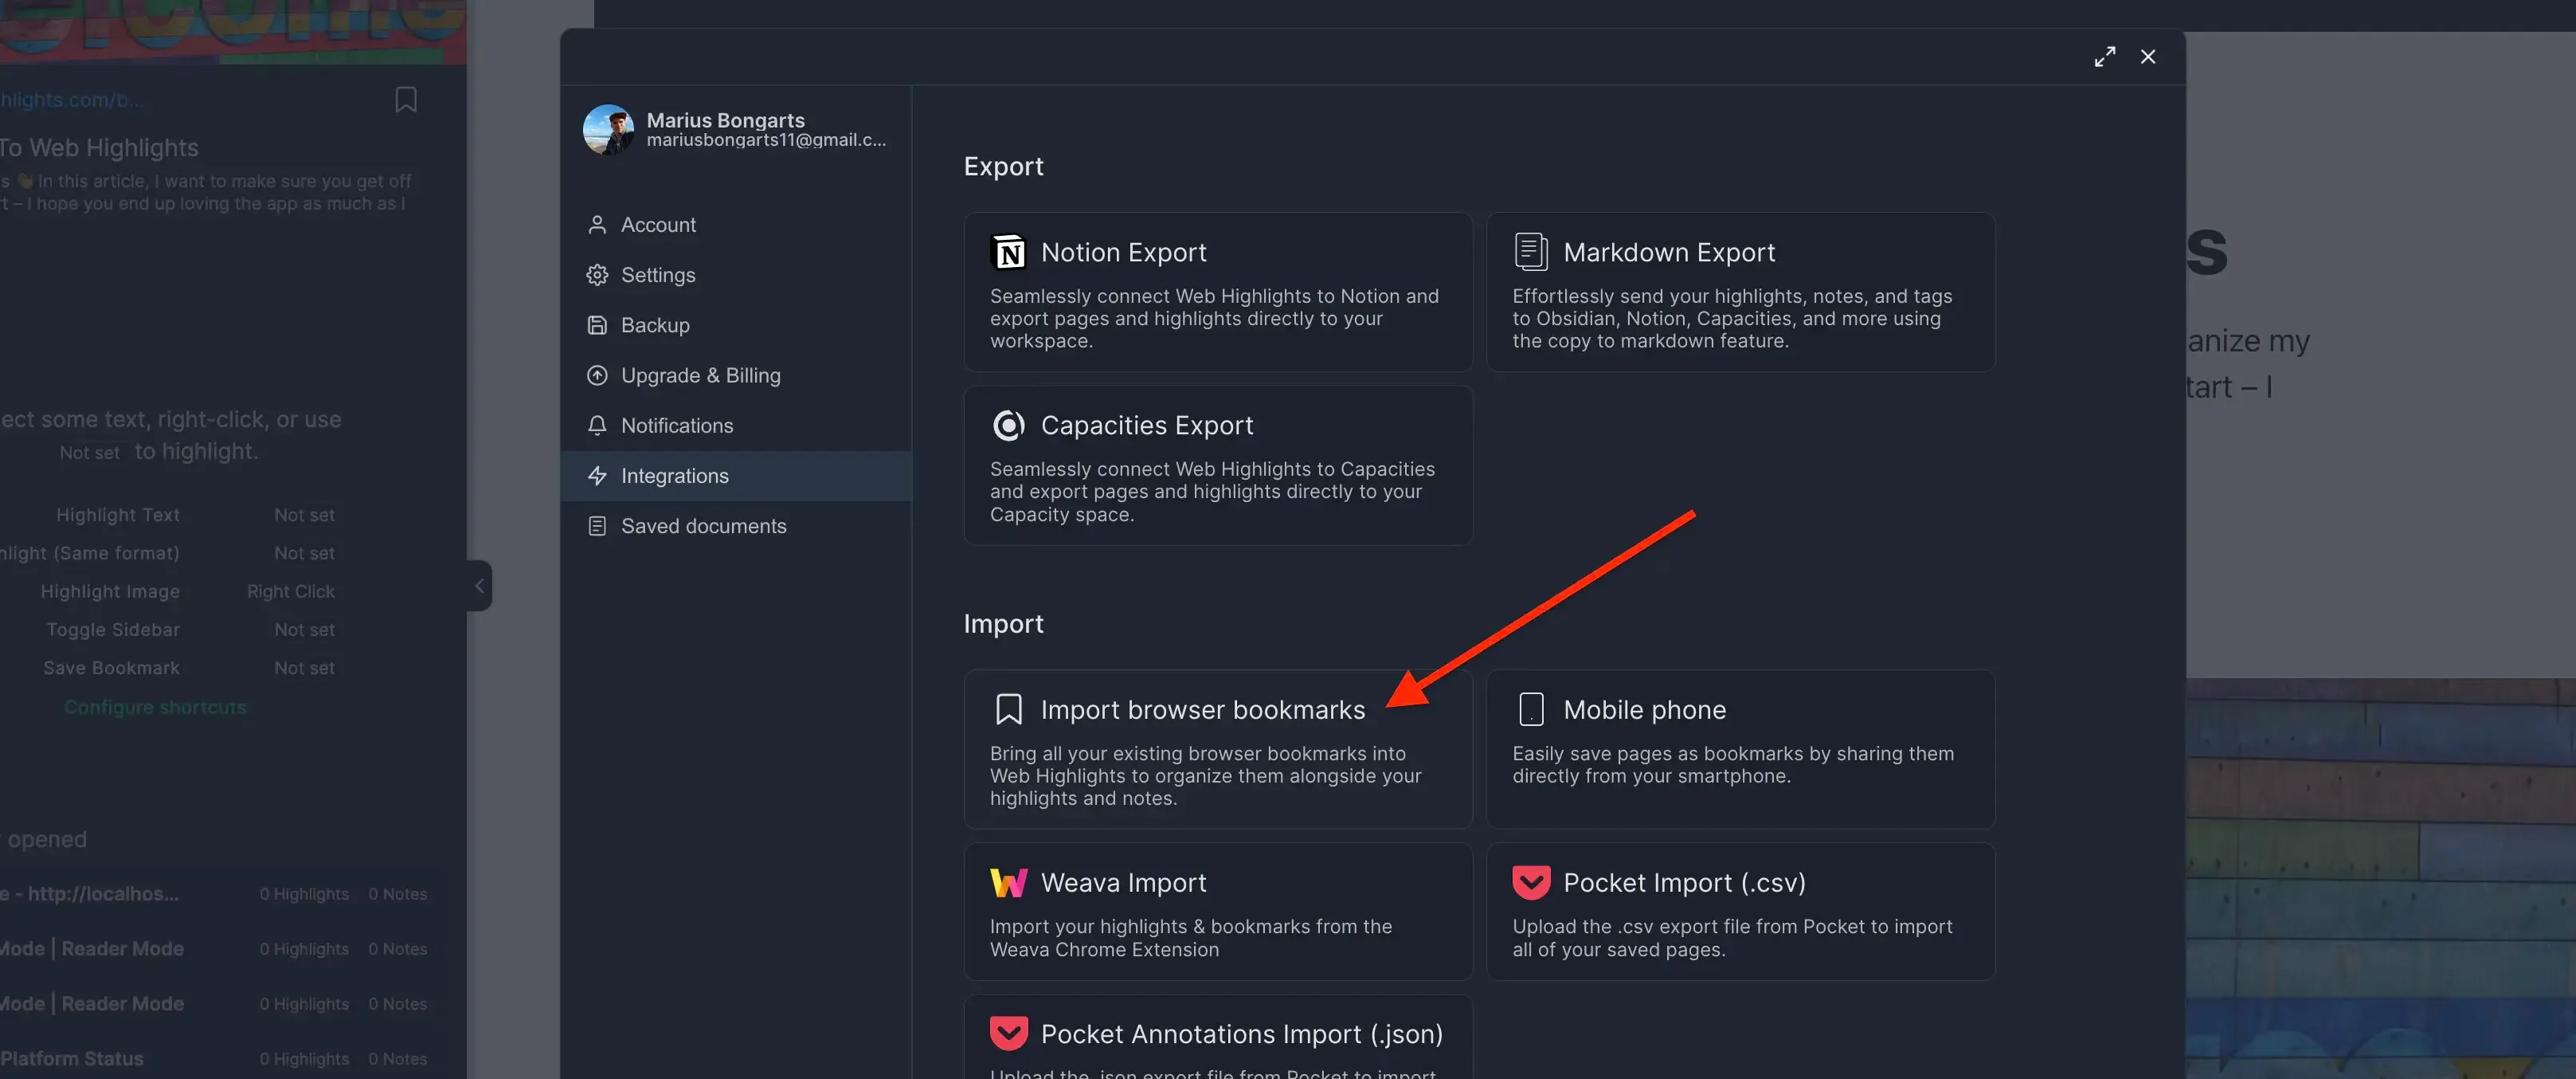The height and width of the screenshot is (1079, 2576).
Task: Open the Pocket Import (.csv) card
Action: coord(1740,911)
